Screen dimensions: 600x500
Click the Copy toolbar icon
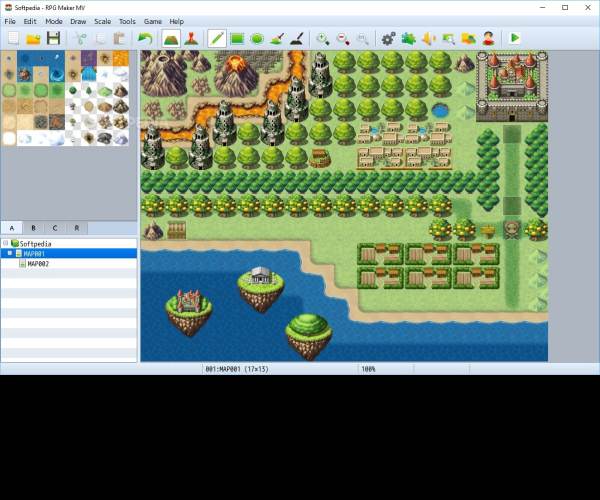tap(100, 38)
